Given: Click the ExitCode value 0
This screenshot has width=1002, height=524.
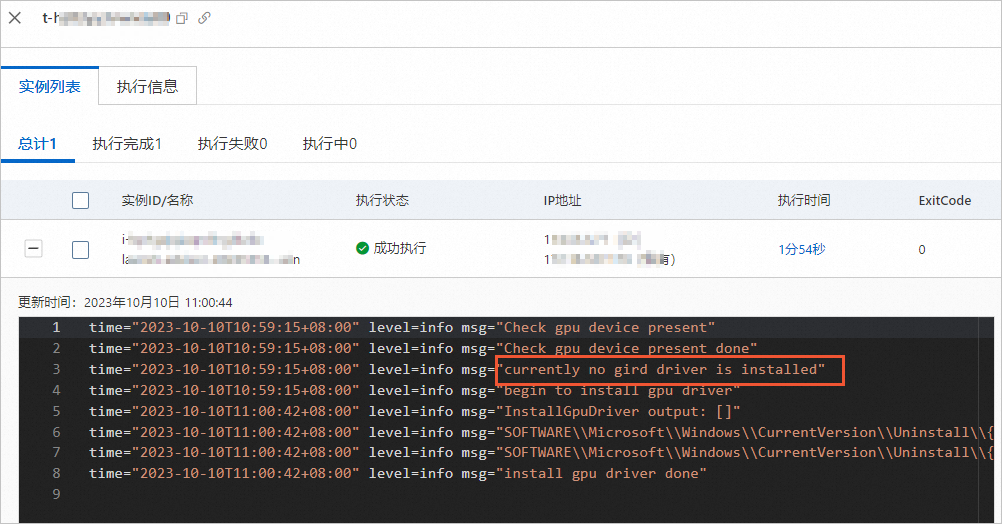Looking at the screenshot, I should point(921,249).
